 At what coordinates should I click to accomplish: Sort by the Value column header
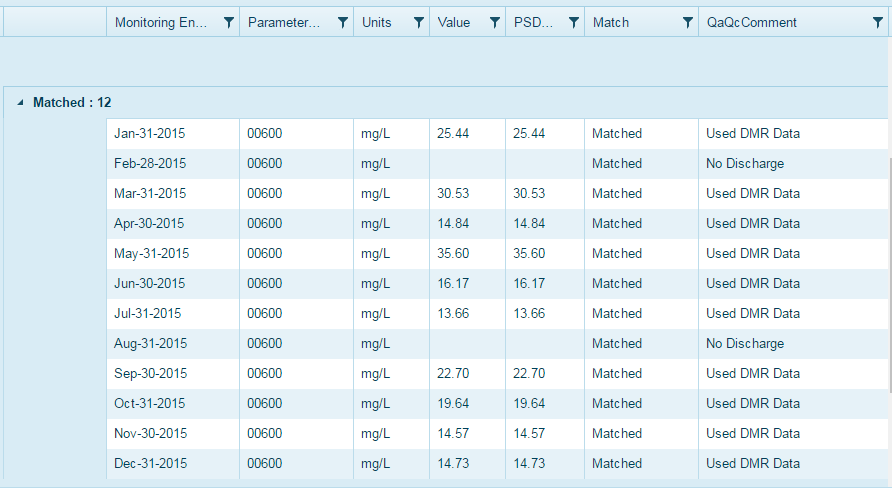[x=454, y=22]
